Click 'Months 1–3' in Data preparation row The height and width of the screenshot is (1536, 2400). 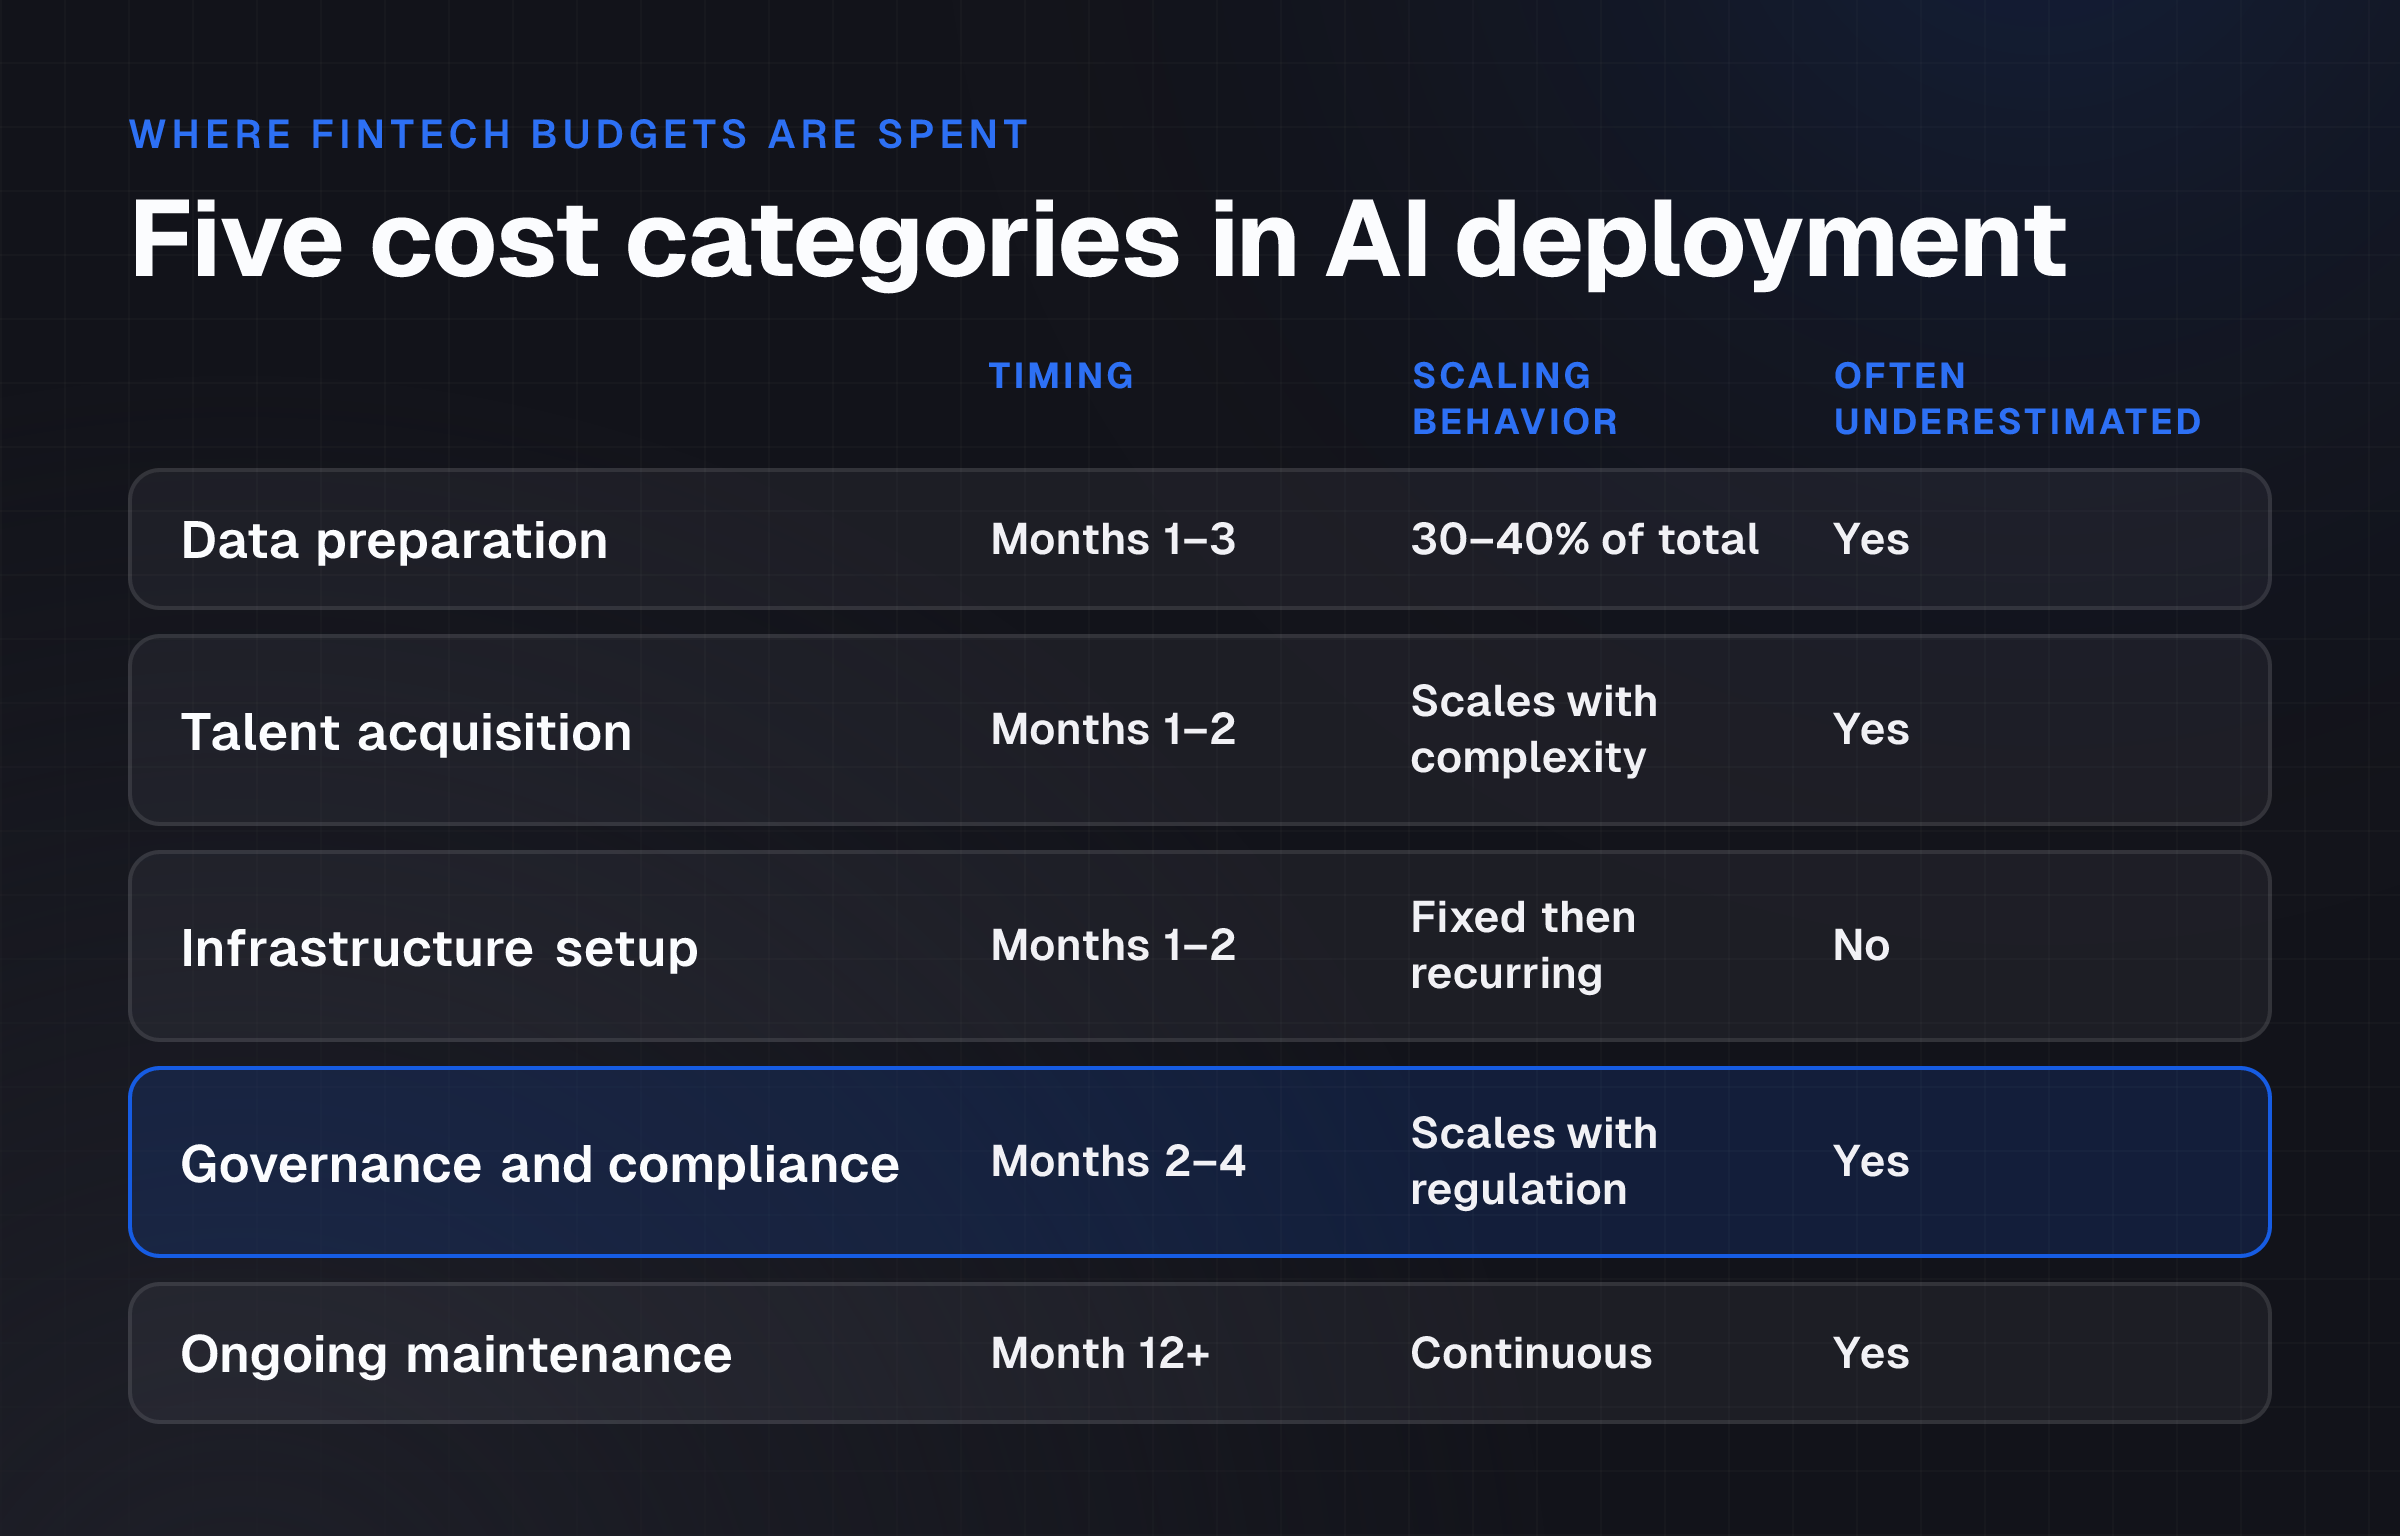(x=1113, y=539)
